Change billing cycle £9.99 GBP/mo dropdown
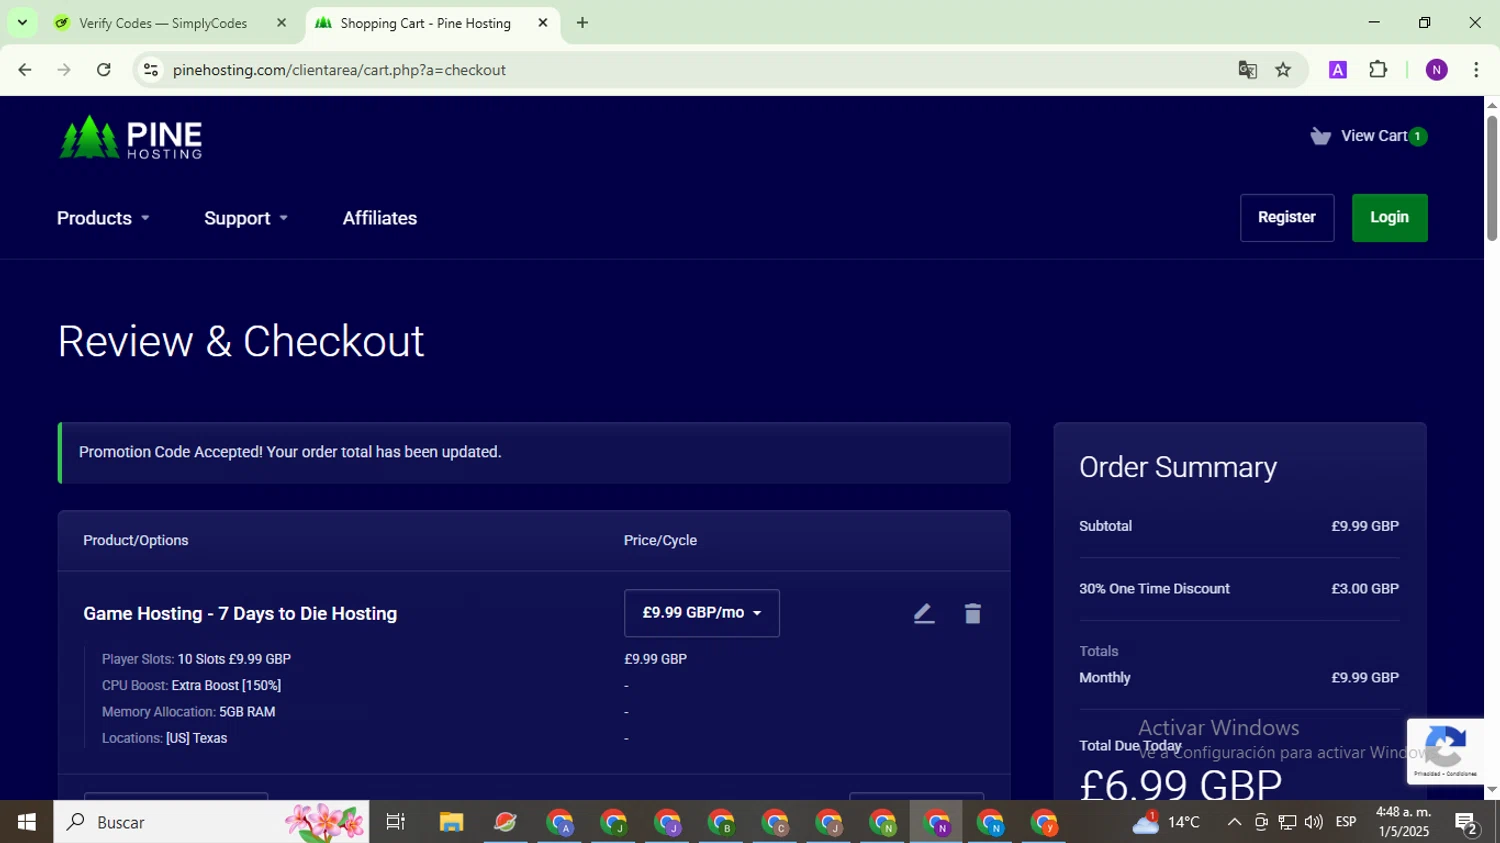 [702, 613]
